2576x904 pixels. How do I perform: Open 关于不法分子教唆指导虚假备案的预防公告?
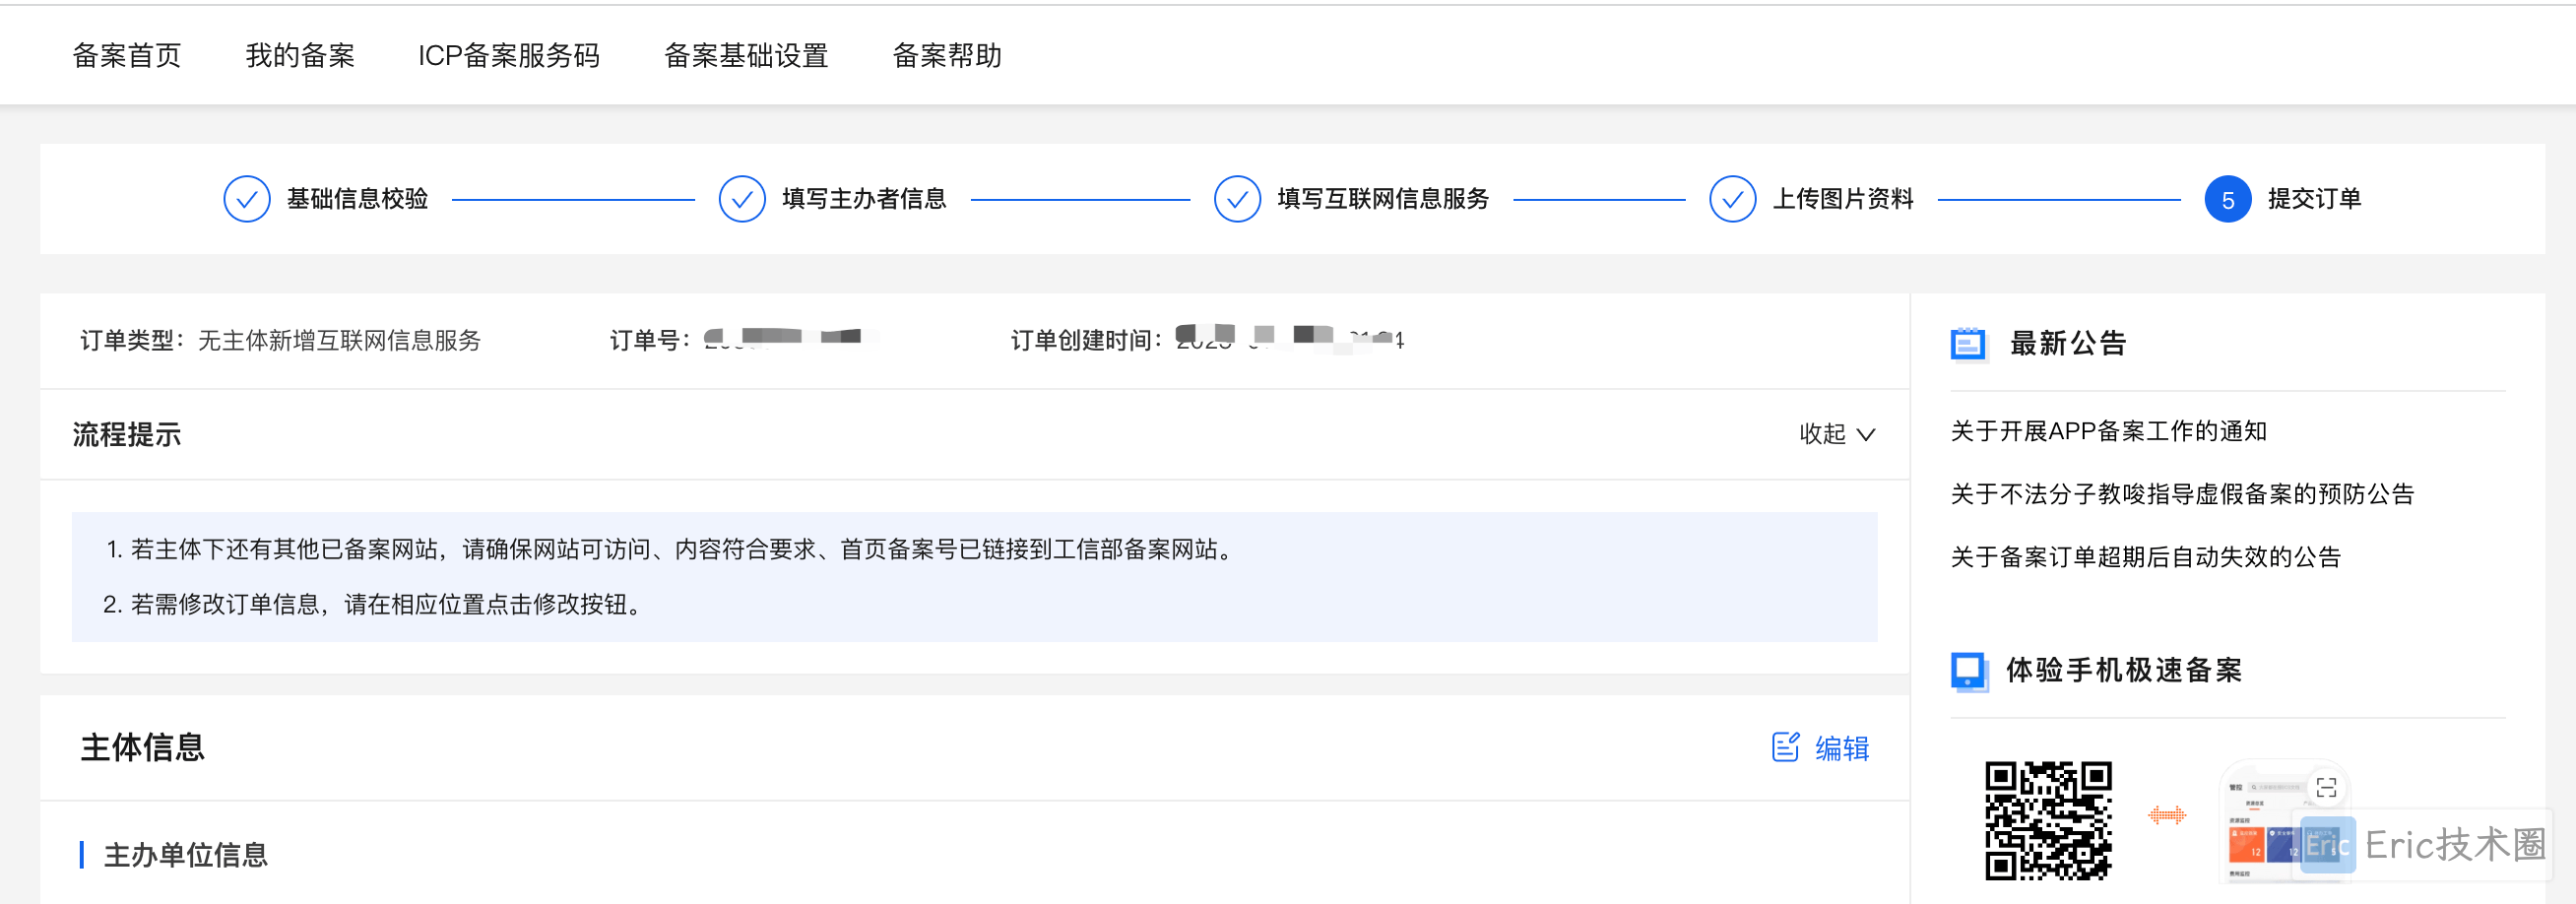click(x=2182, y=494)
